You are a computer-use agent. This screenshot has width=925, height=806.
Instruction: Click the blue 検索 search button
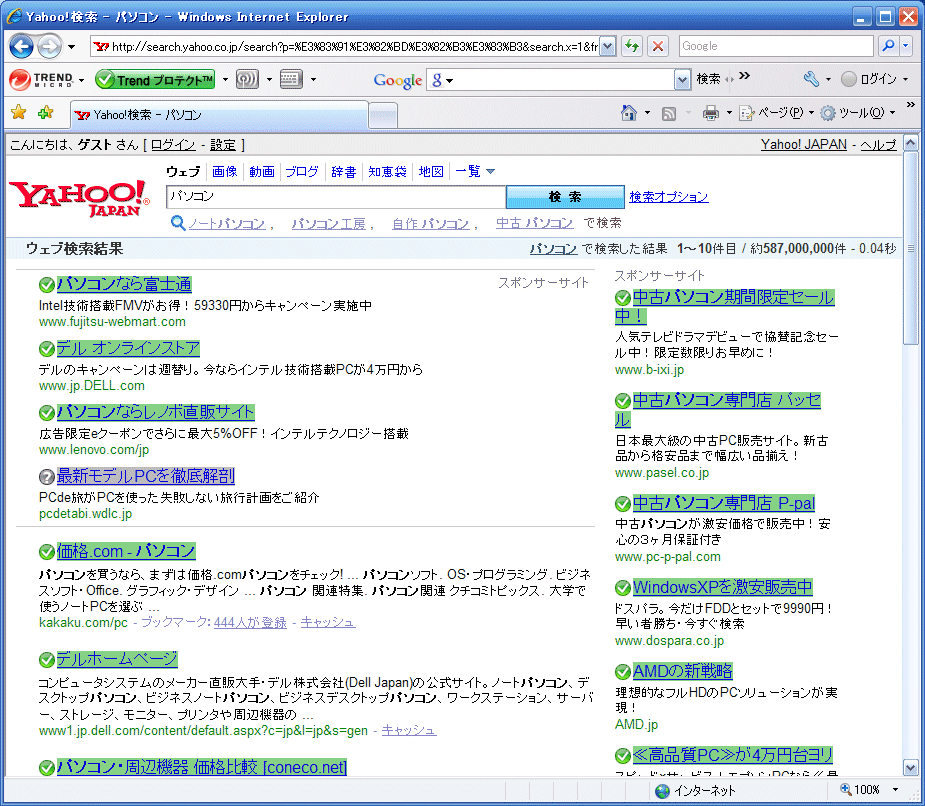tap(565, 196)
